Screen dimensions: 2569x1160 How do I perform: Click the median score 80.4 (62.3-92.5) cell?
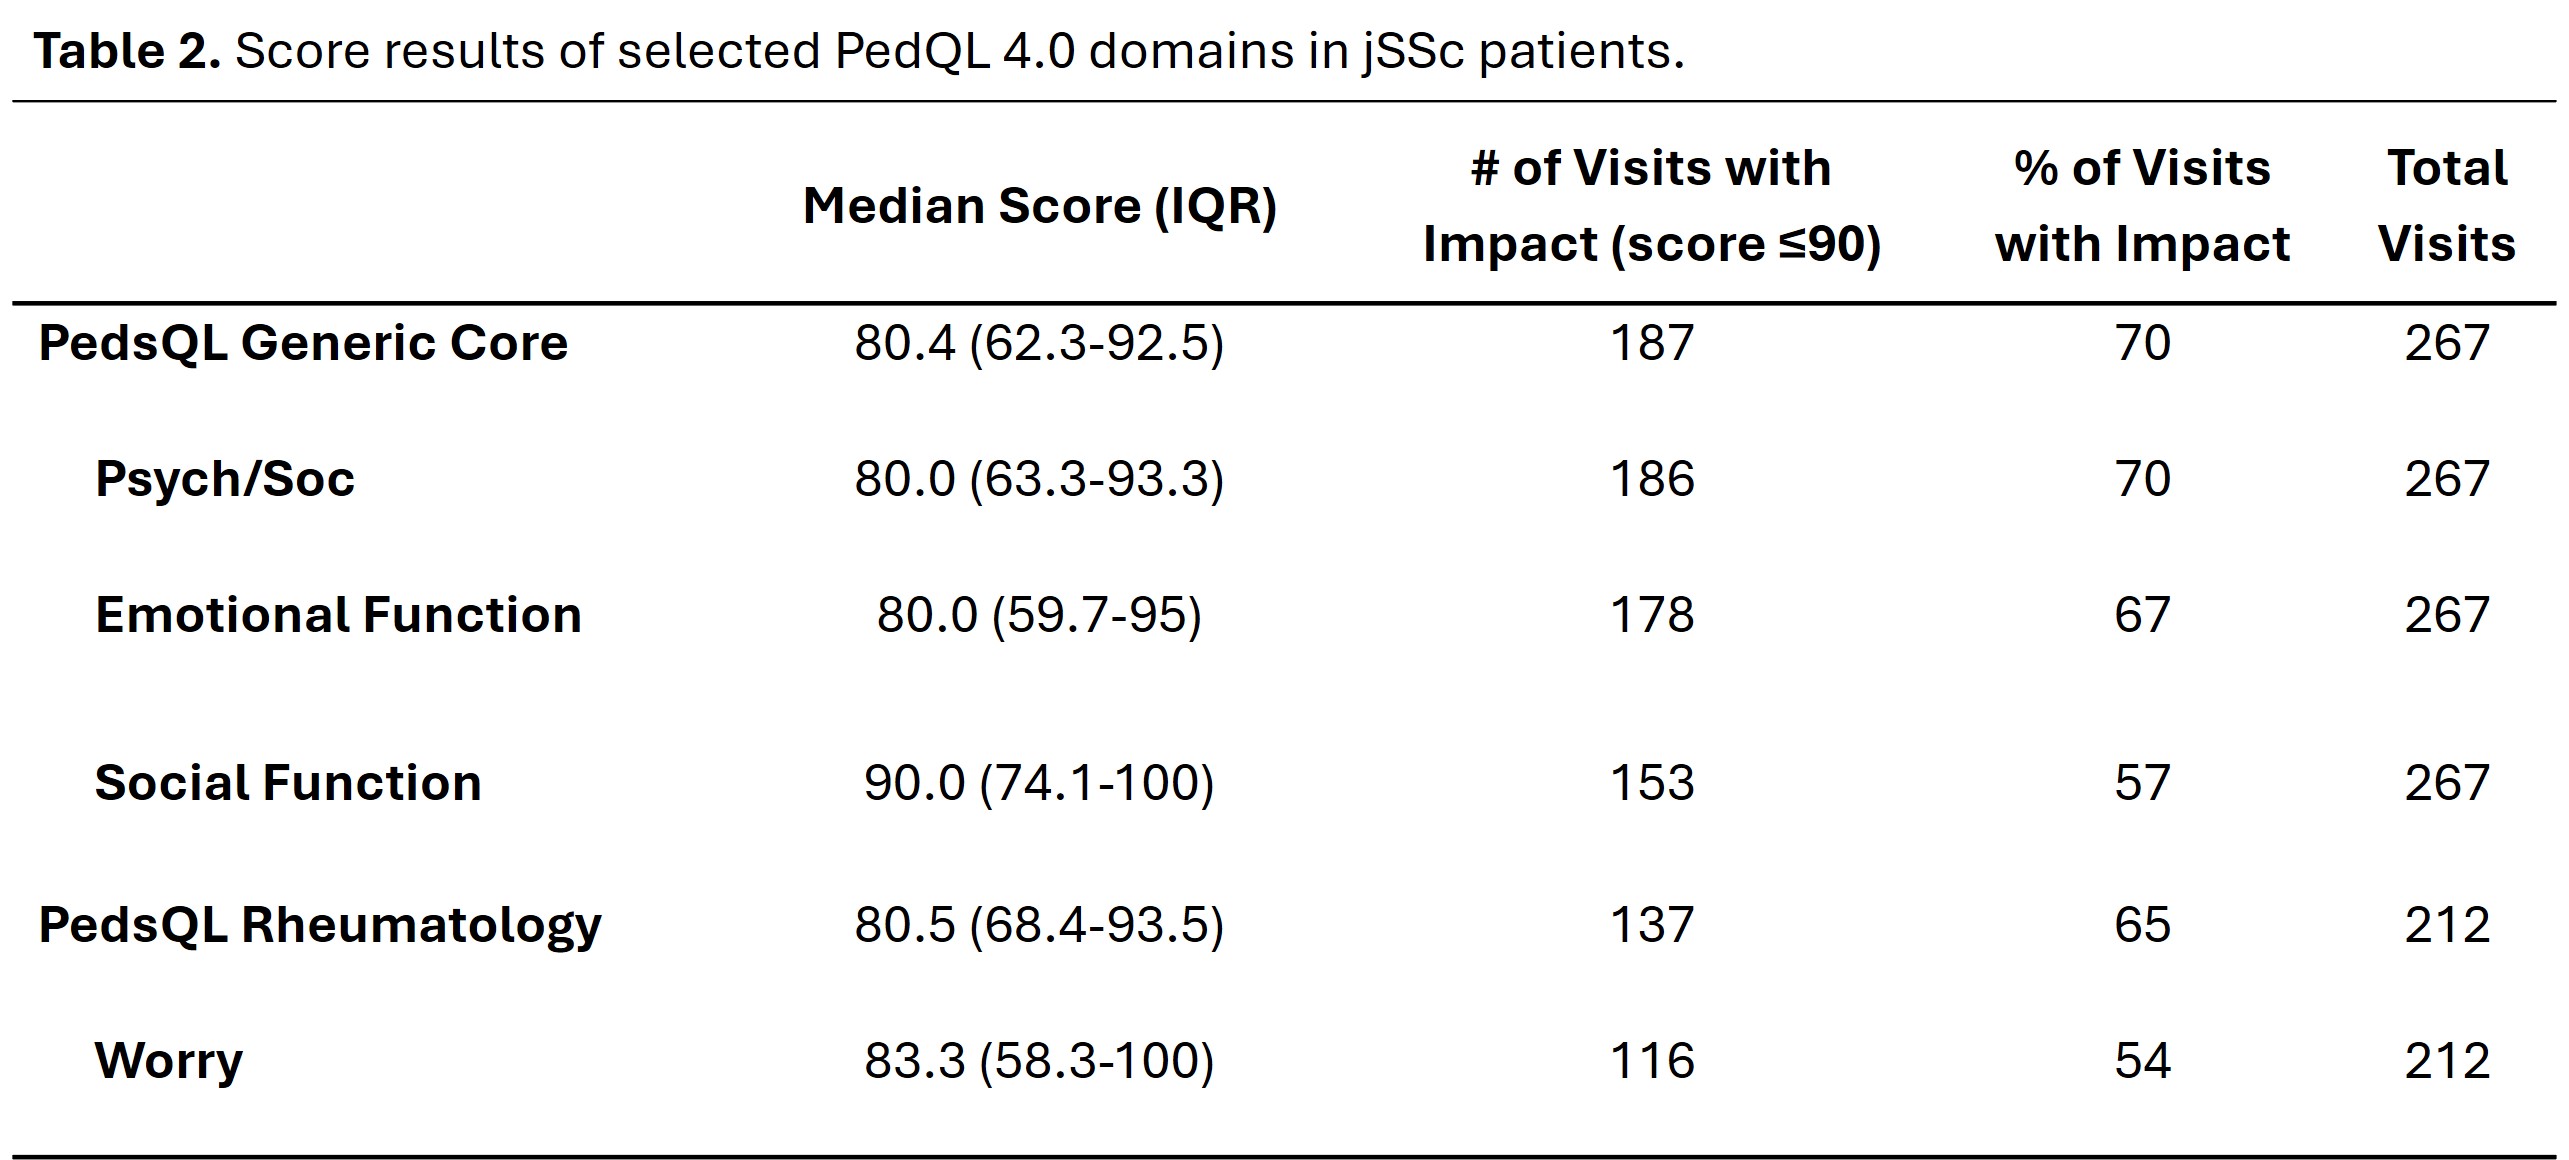pos(1039,344)
